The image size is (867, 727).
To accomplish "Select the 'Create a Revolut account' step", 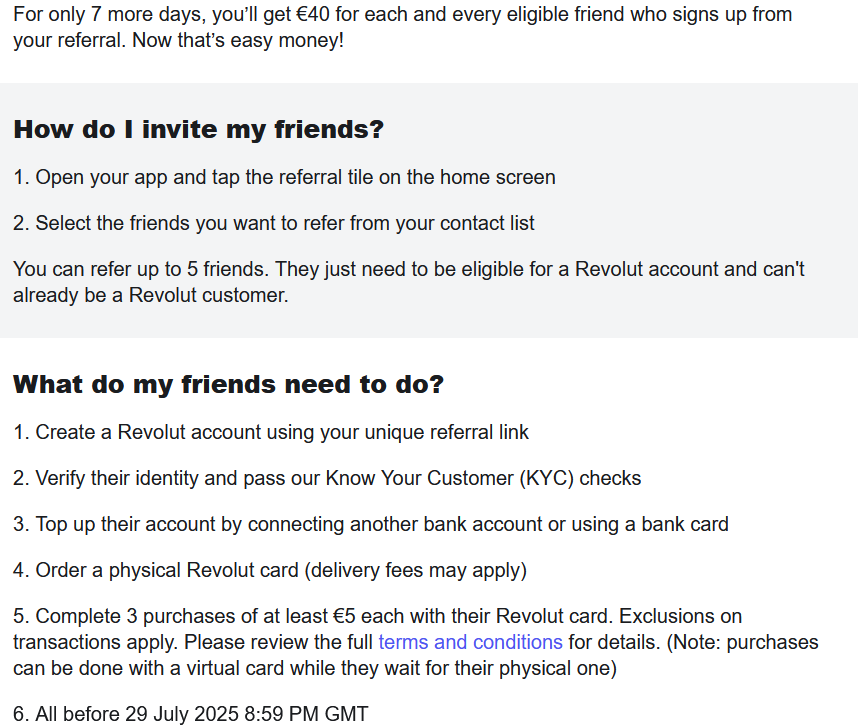I will [x=271, y=432].
